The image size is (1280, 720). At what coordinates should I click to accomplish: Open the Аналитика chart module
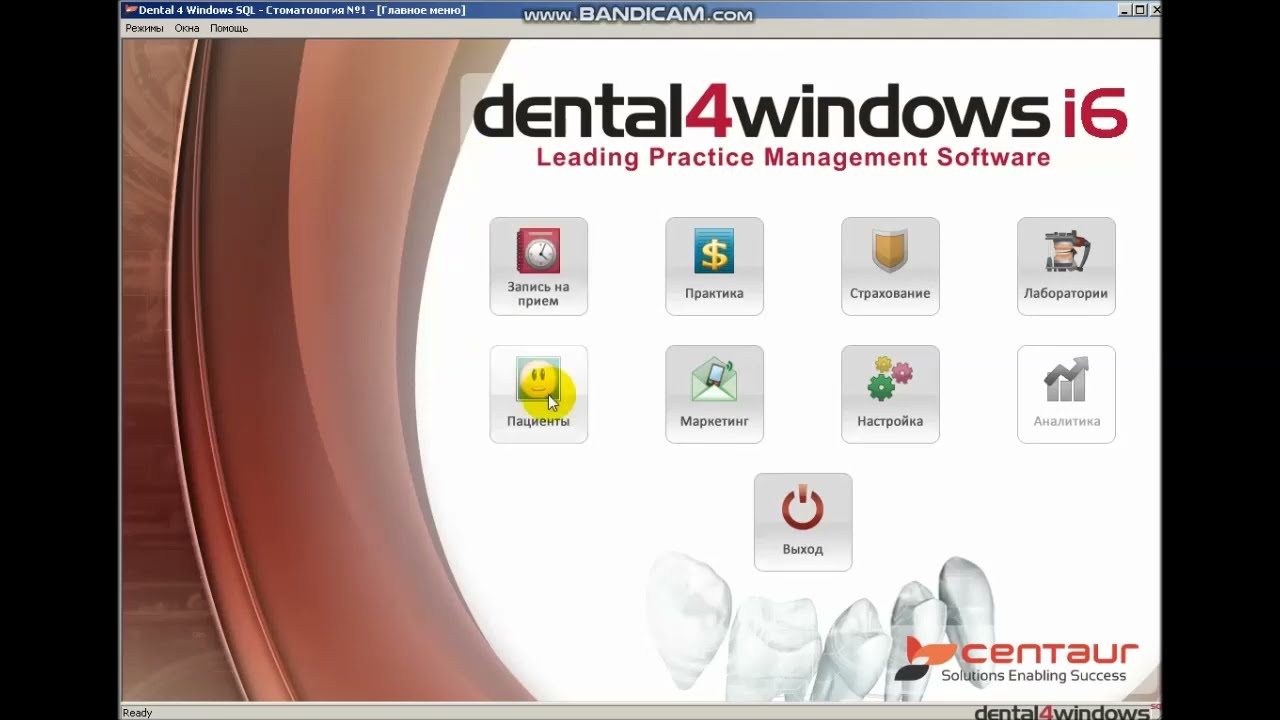(x=1066, y=394)
